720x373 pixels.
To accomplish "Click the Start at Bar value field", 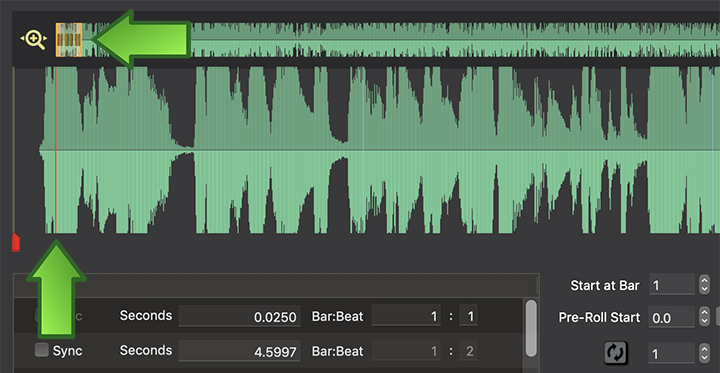I will [x=671, y=285].
